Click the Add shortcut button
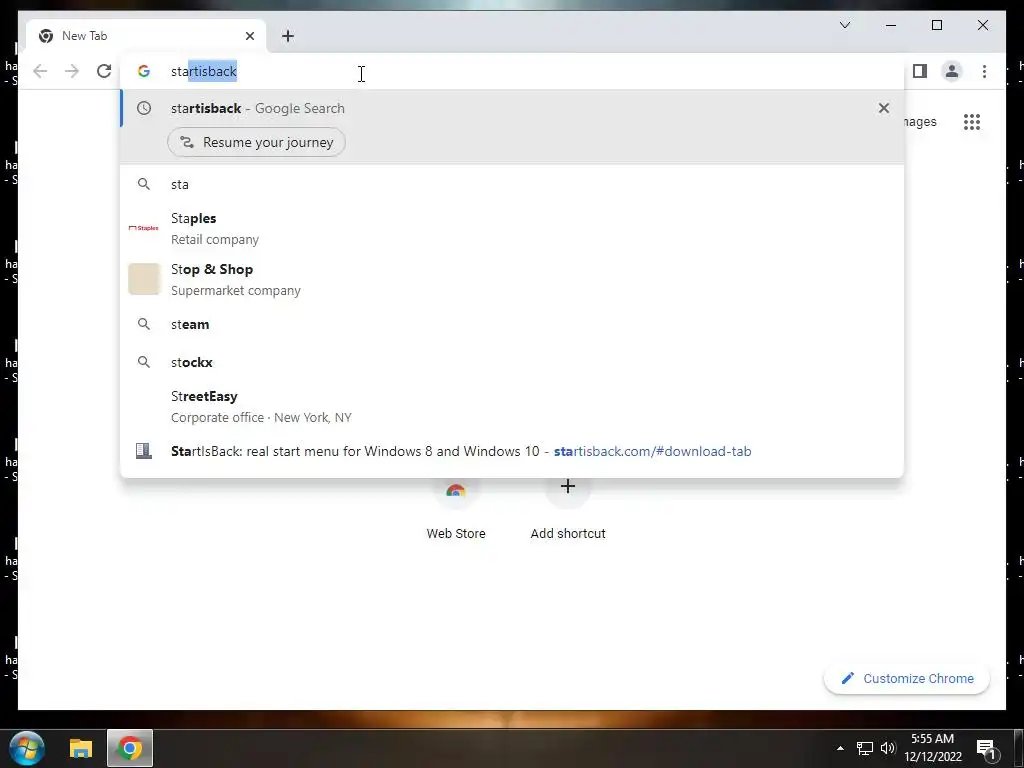 pyautogui.click(x=568, y=511)
